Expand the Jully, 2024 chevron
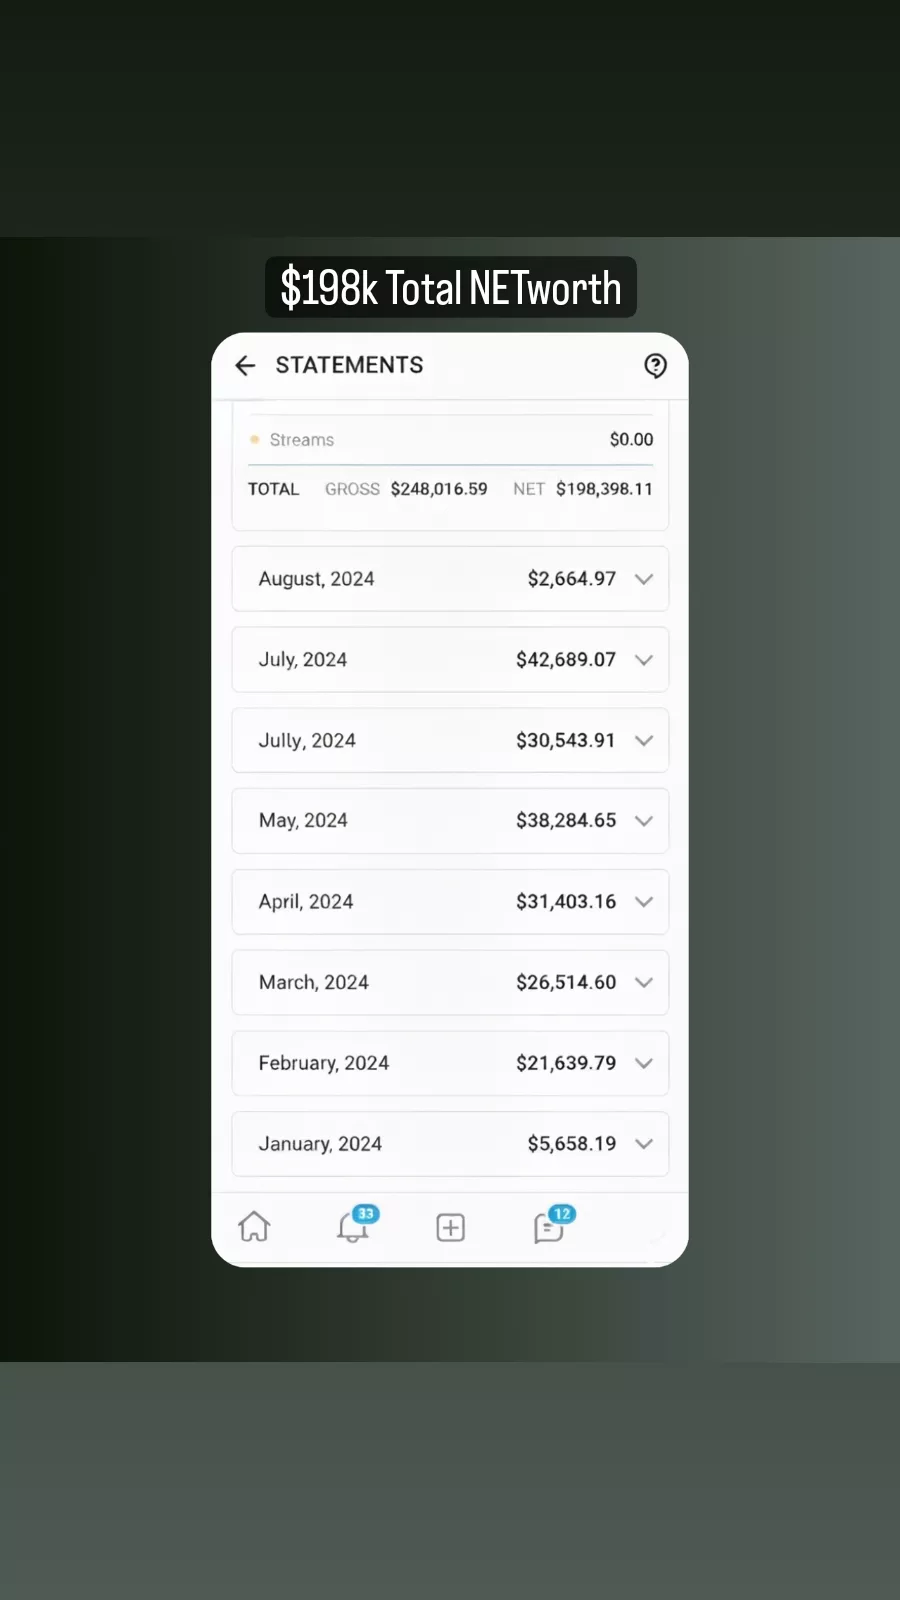The width and height of the screenshot is (900, 1600). pyautogui.click(x=644, y=741)
